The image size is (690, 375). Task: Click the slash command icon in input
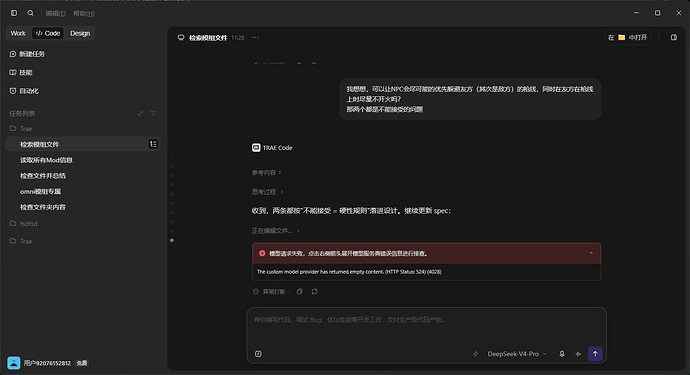(258, 354)
